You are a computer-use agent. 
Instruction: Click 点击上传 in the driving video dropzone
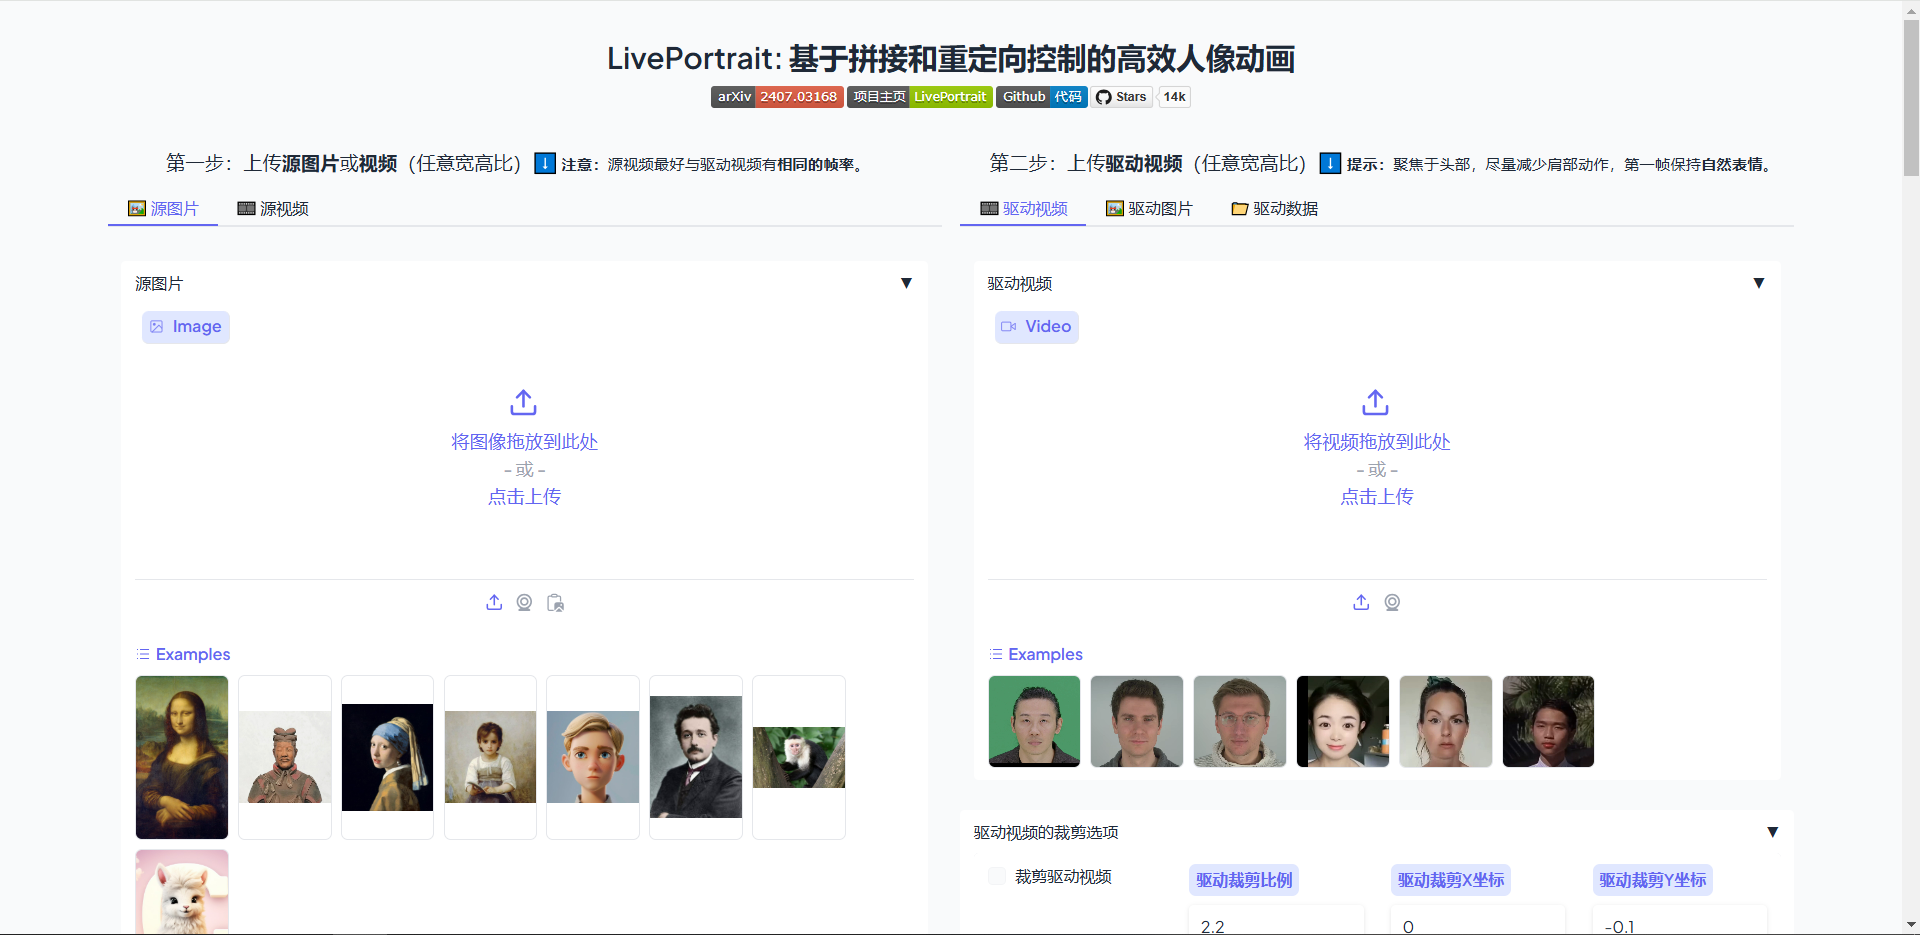pos(1377,496)
